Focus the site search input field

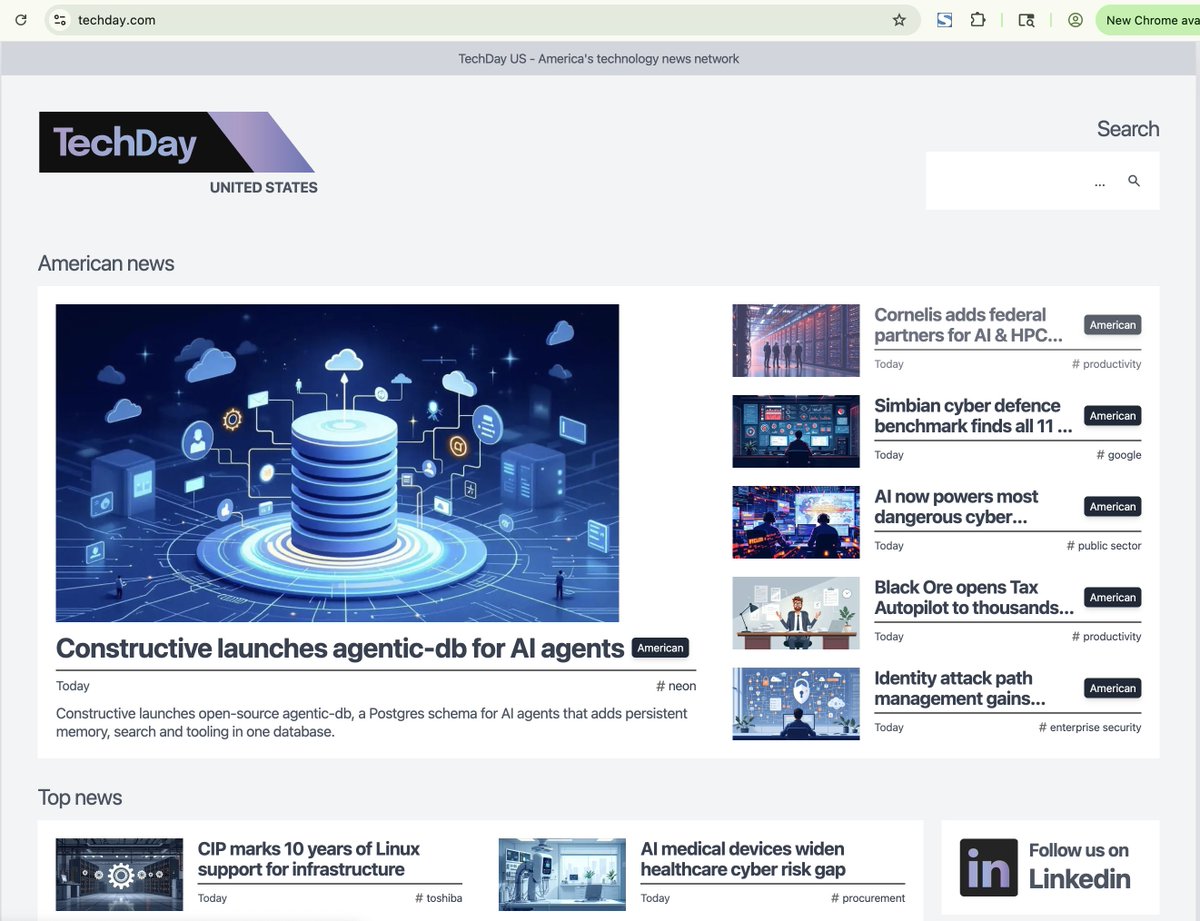pyautogui.click(x=1020, y=181)
